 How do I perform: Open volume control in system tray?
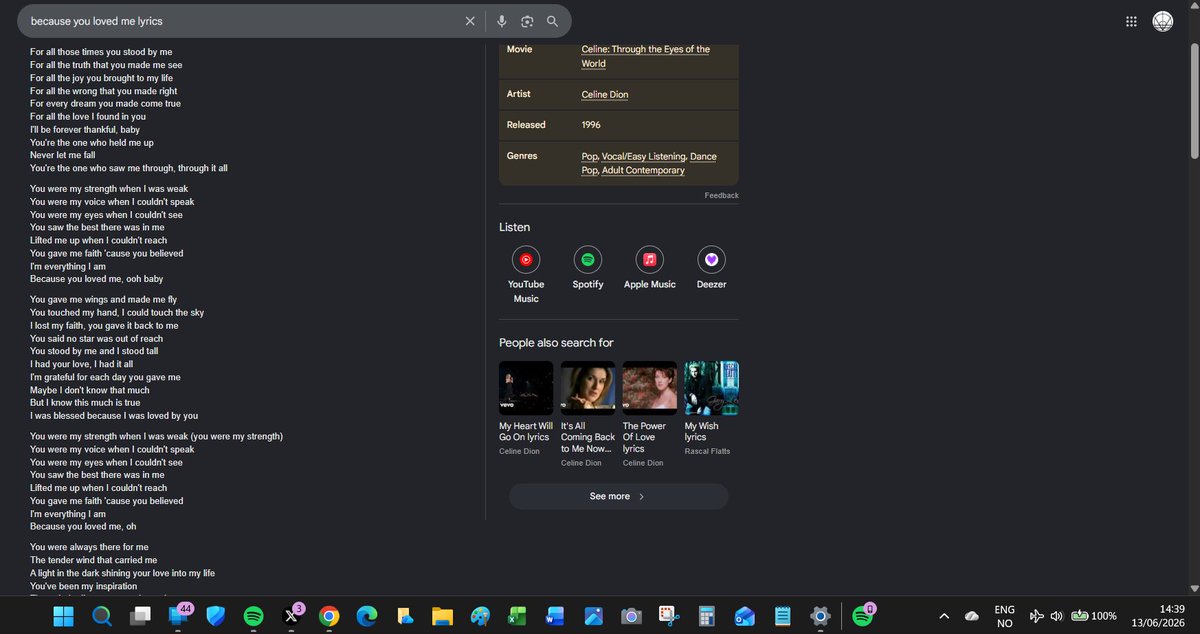pos(1057,616)
